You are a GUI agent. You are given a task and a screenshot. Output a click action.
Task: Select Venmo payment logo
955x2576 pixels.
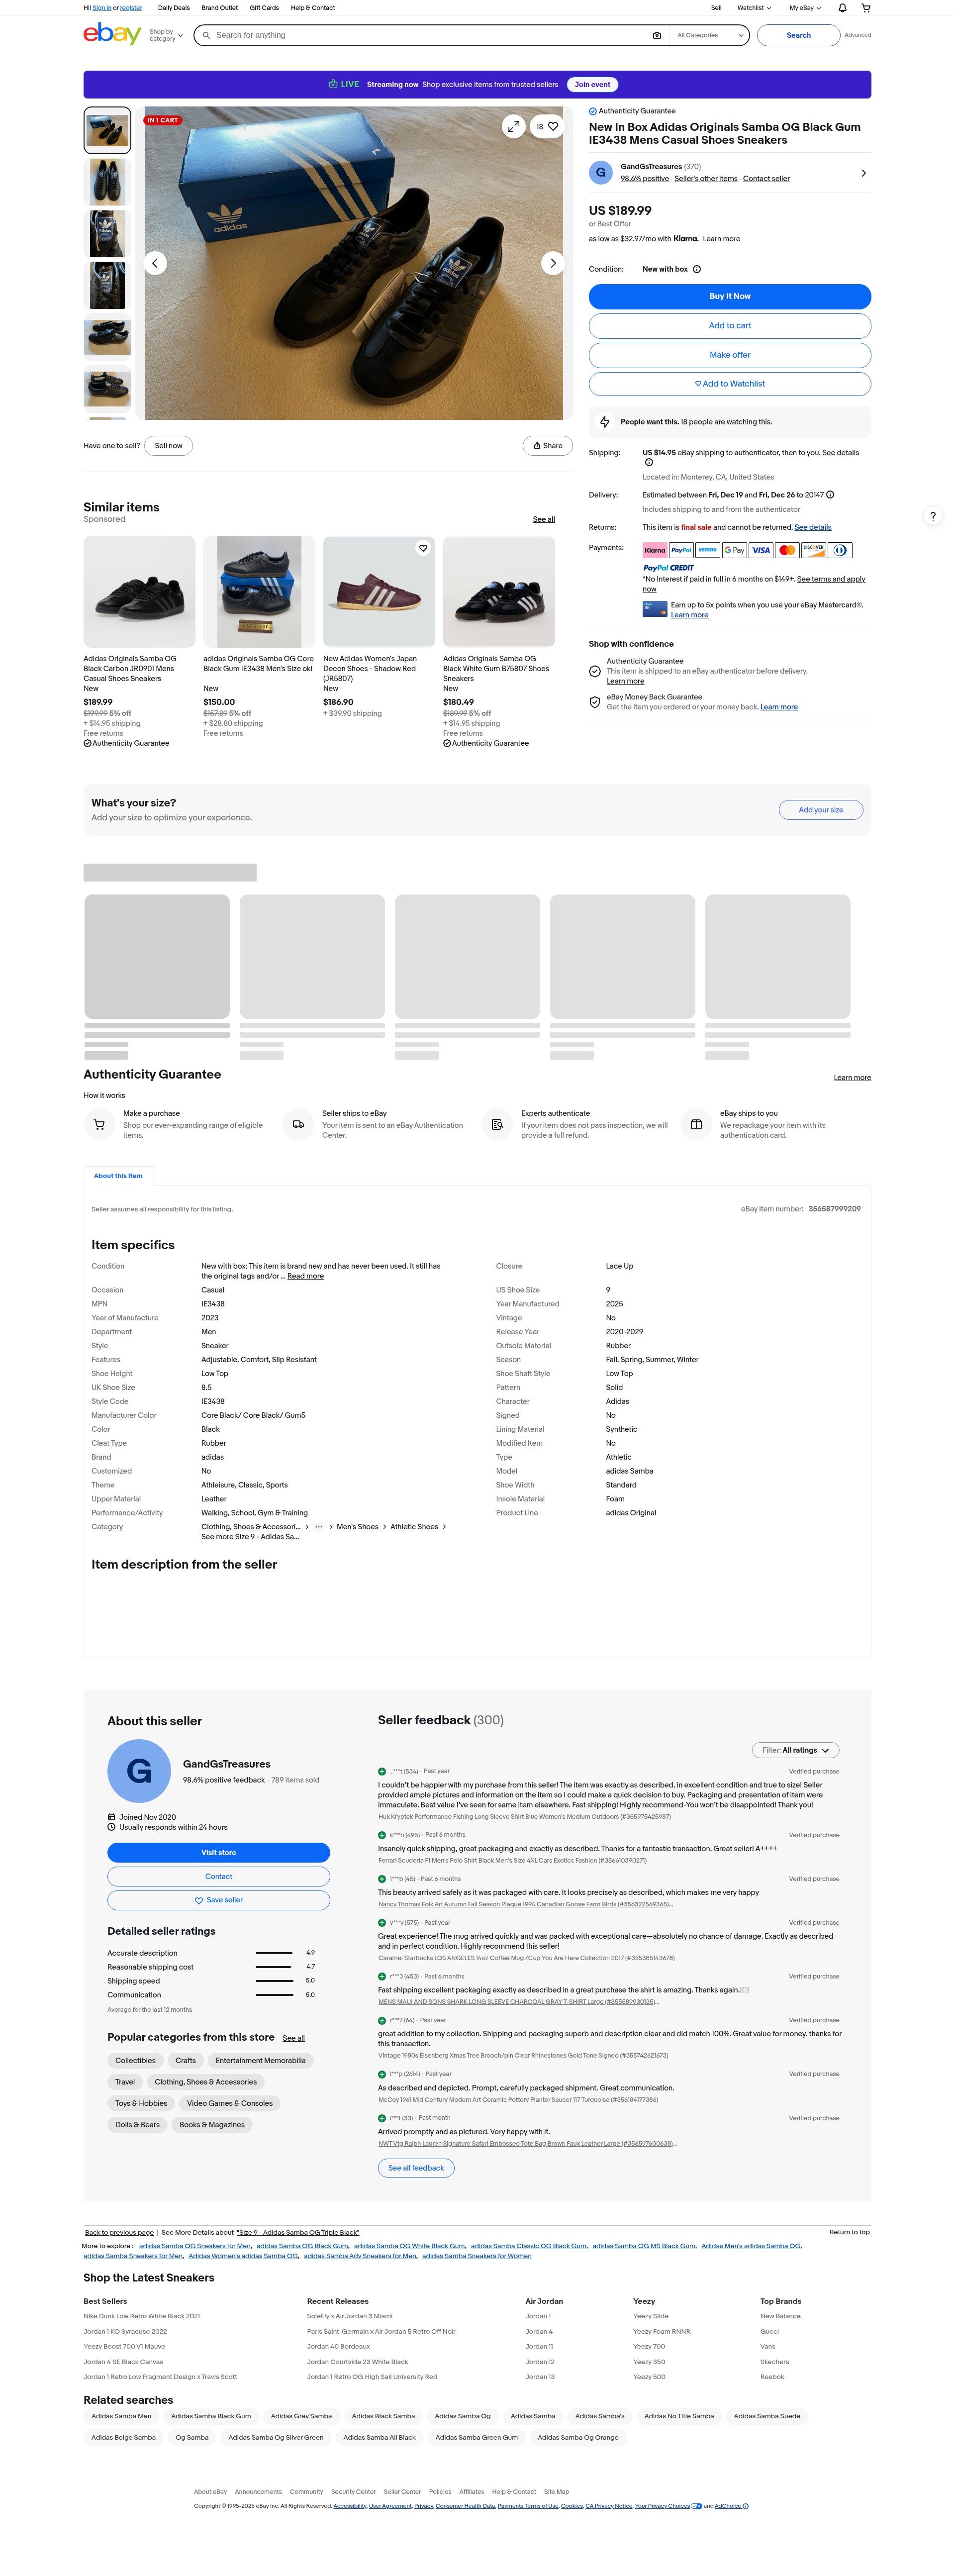[x=708, y=550]
